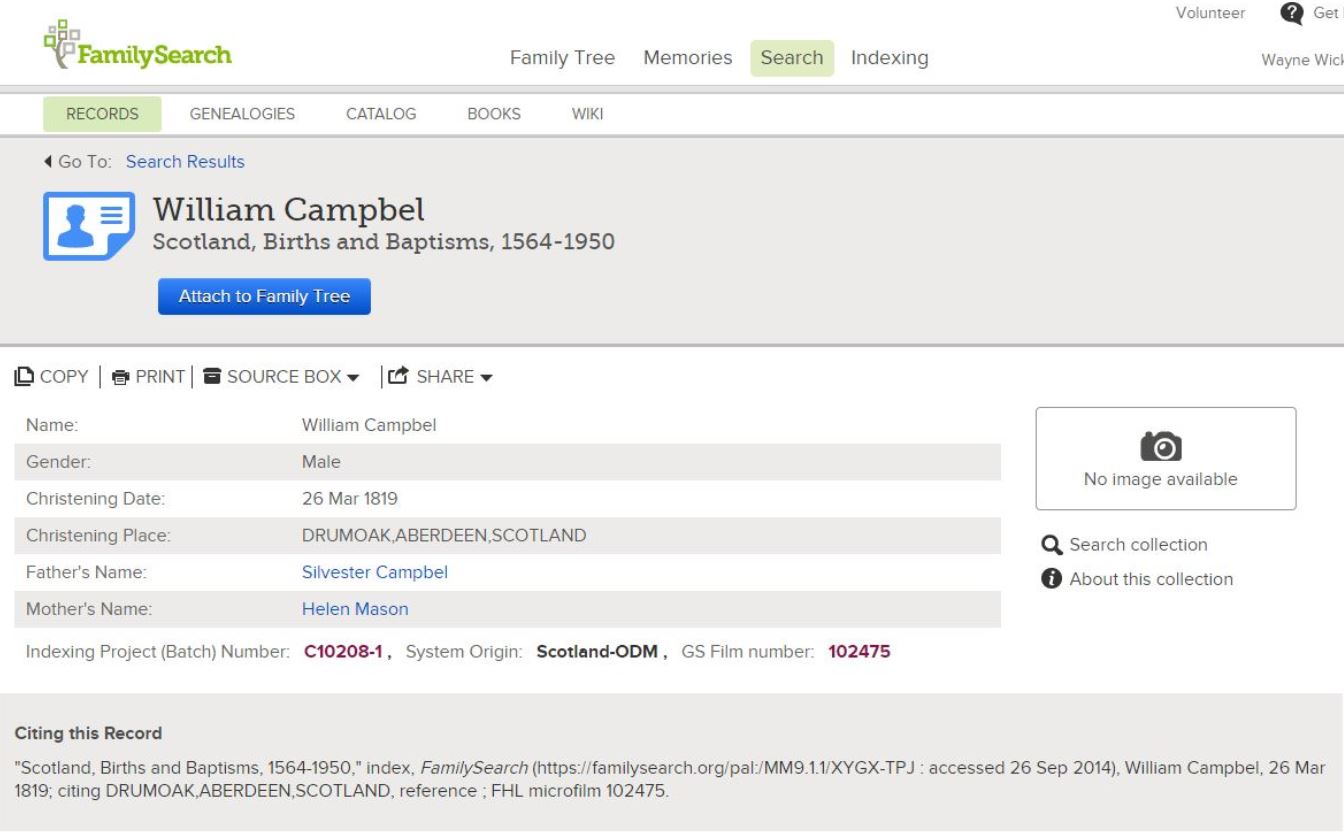Click the magnifier Search collection icon

click(1051, 545)
